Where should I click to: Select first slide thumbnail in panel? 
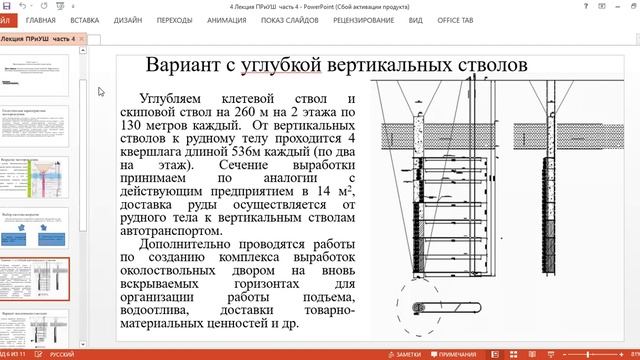(34, 75)
